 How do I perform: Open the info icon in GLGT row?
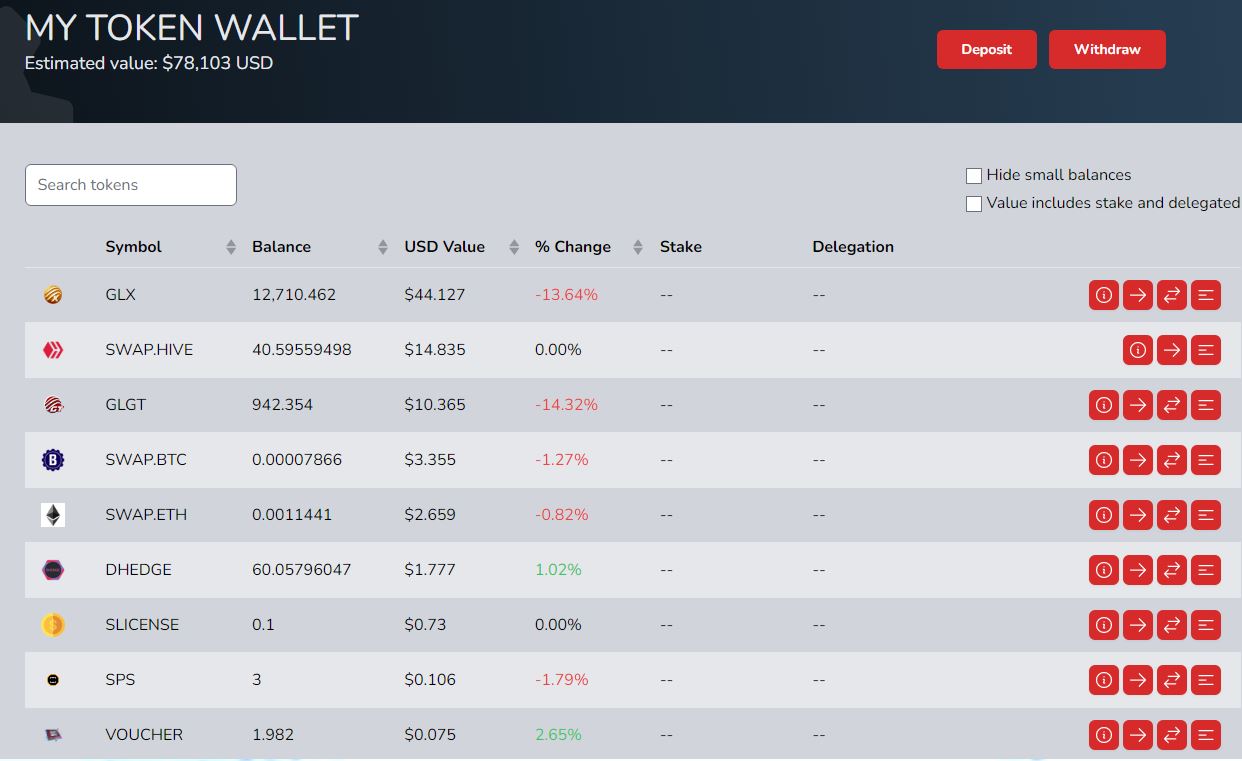(x=1104, y=405)
